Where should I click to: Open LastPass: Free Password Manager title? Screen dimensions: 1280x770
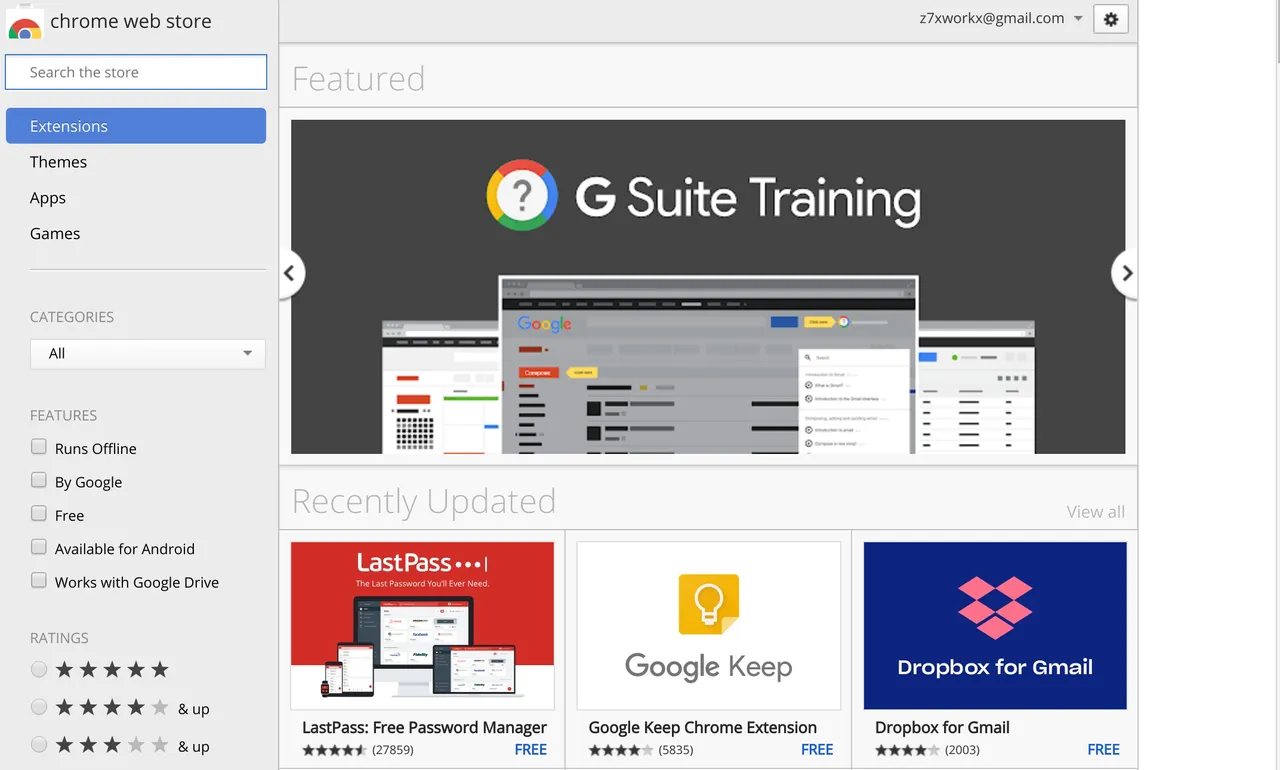pos(424,727)
